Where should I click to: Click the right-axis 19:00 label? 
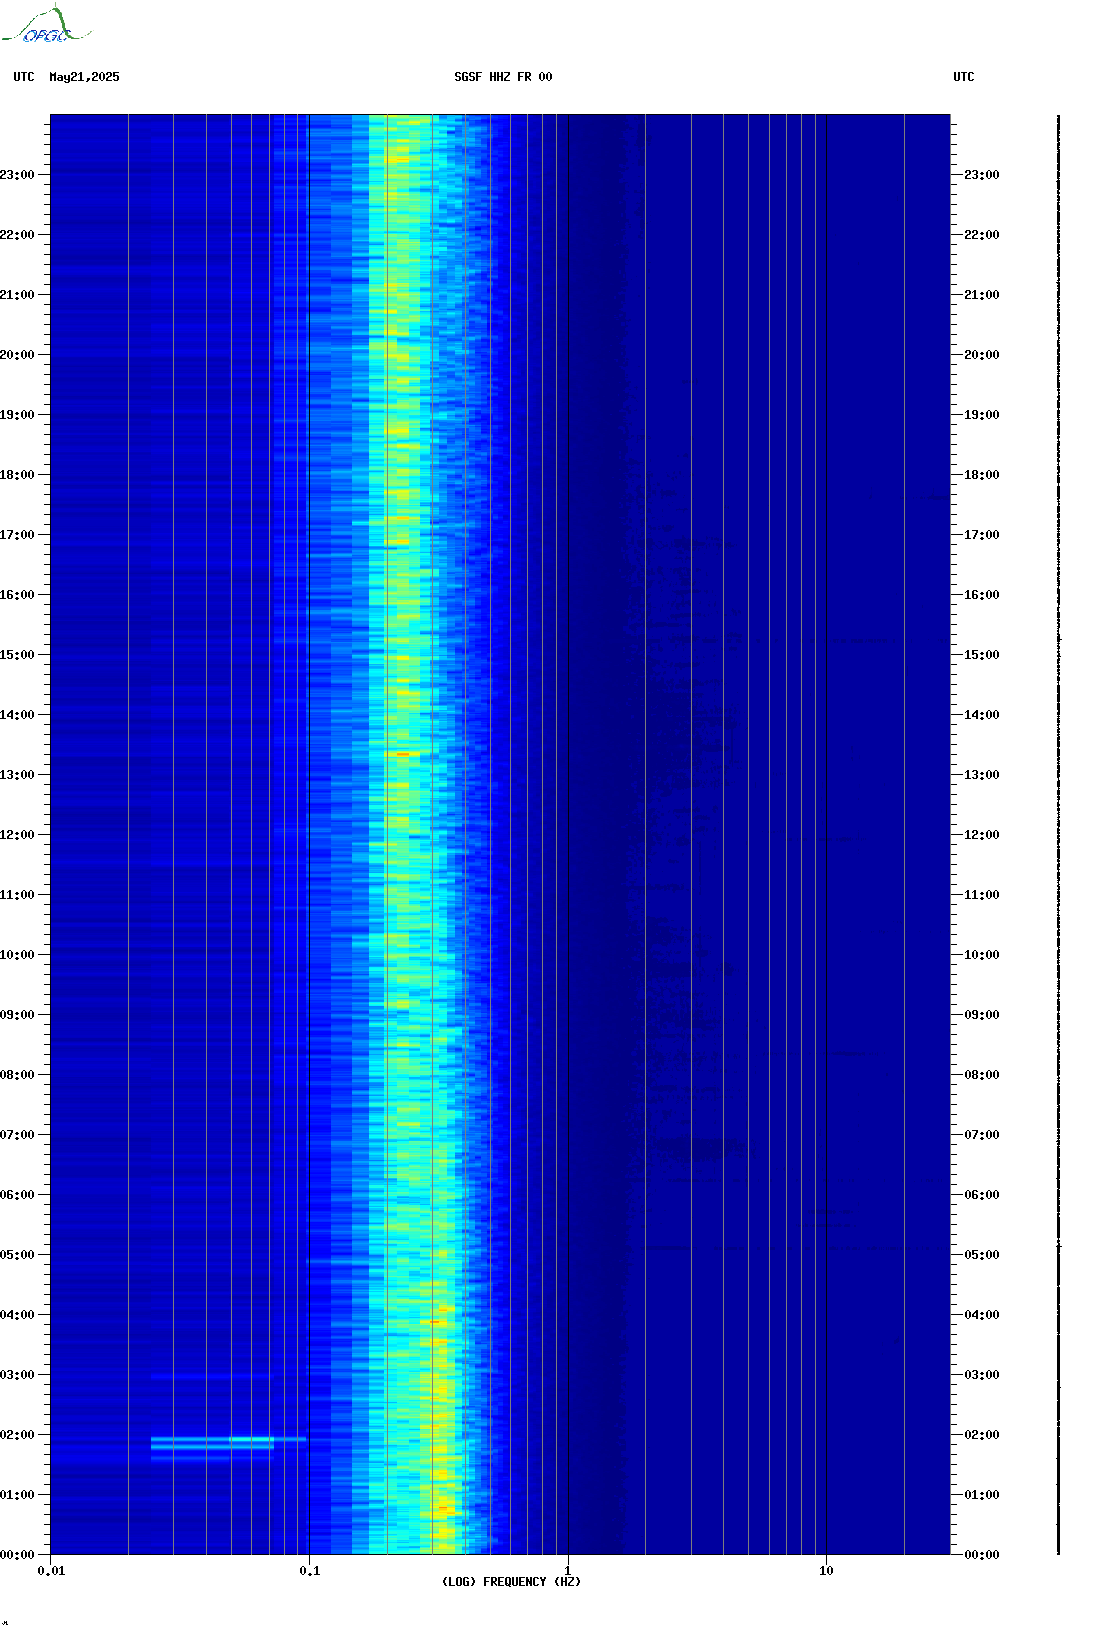tap(982, 415)
